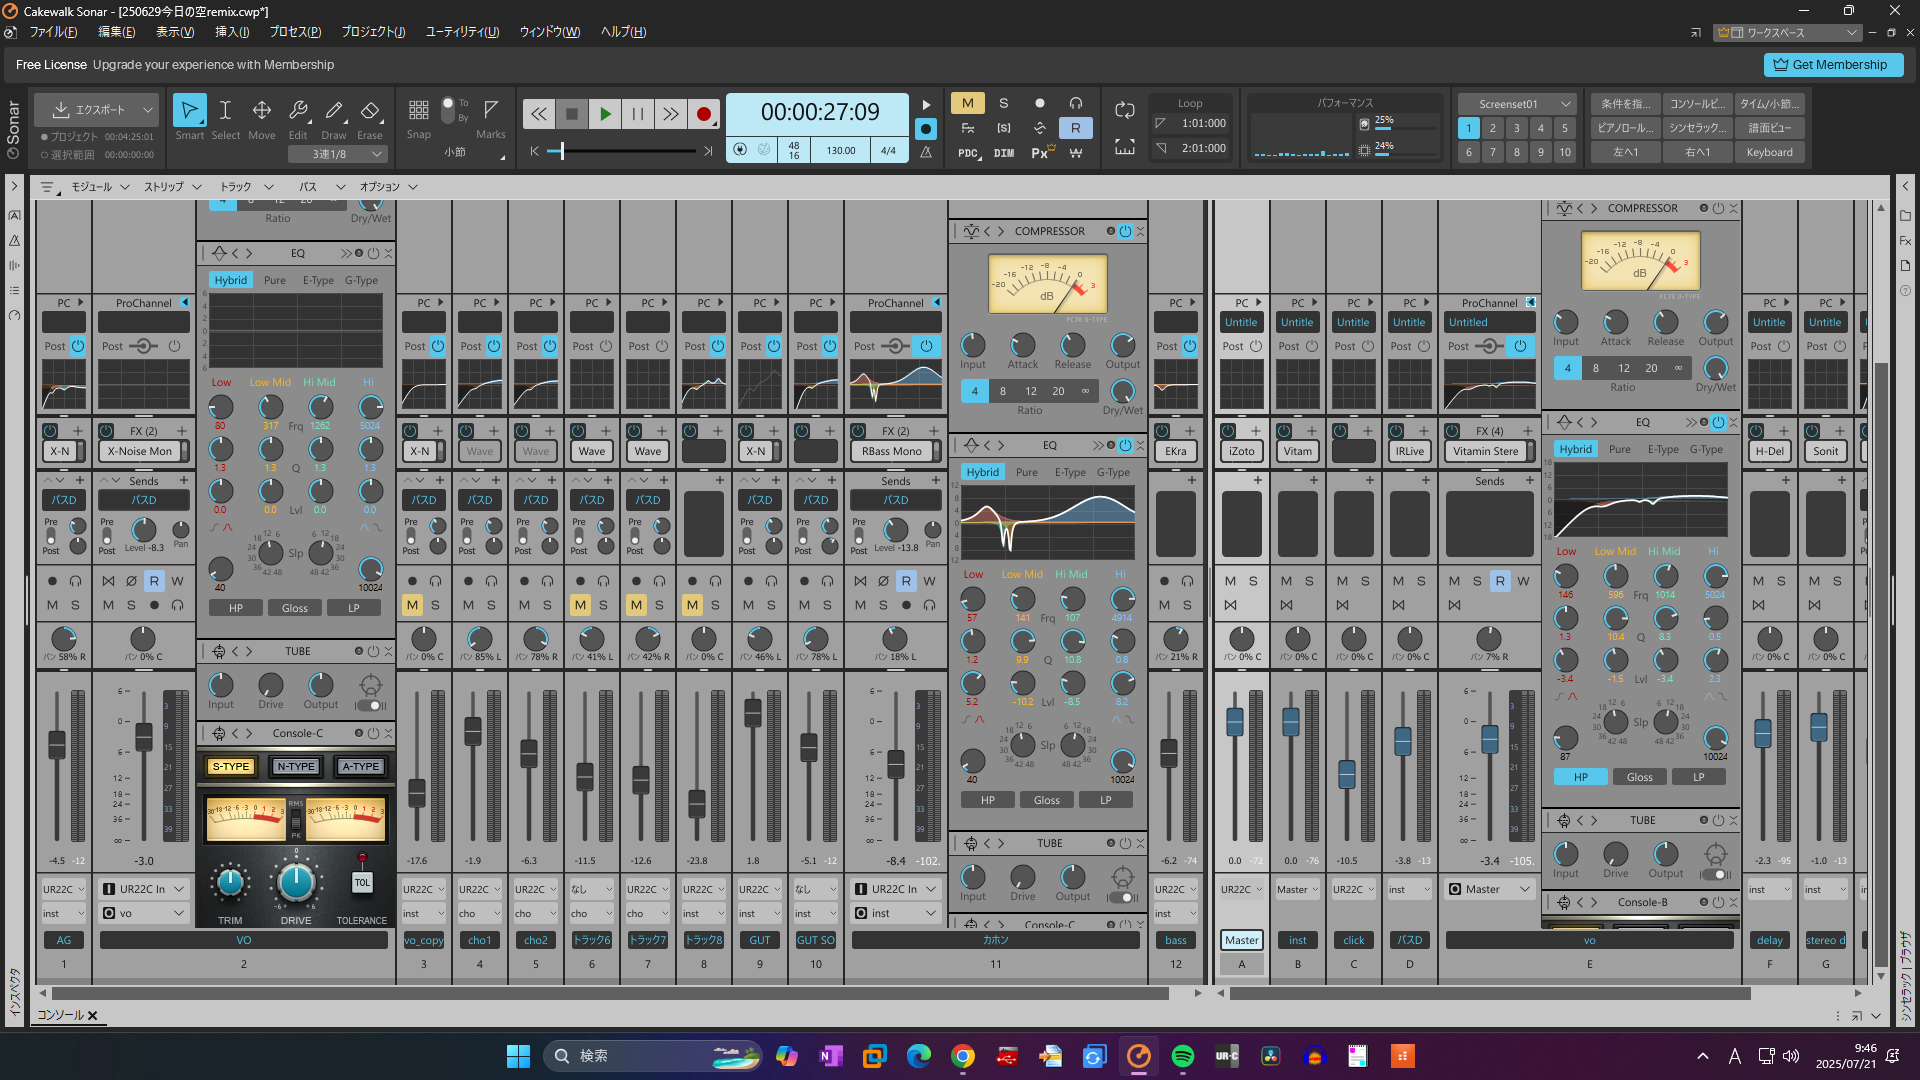
Task: Open the Windows Start menu
Action: click(x=518, y=1056)
